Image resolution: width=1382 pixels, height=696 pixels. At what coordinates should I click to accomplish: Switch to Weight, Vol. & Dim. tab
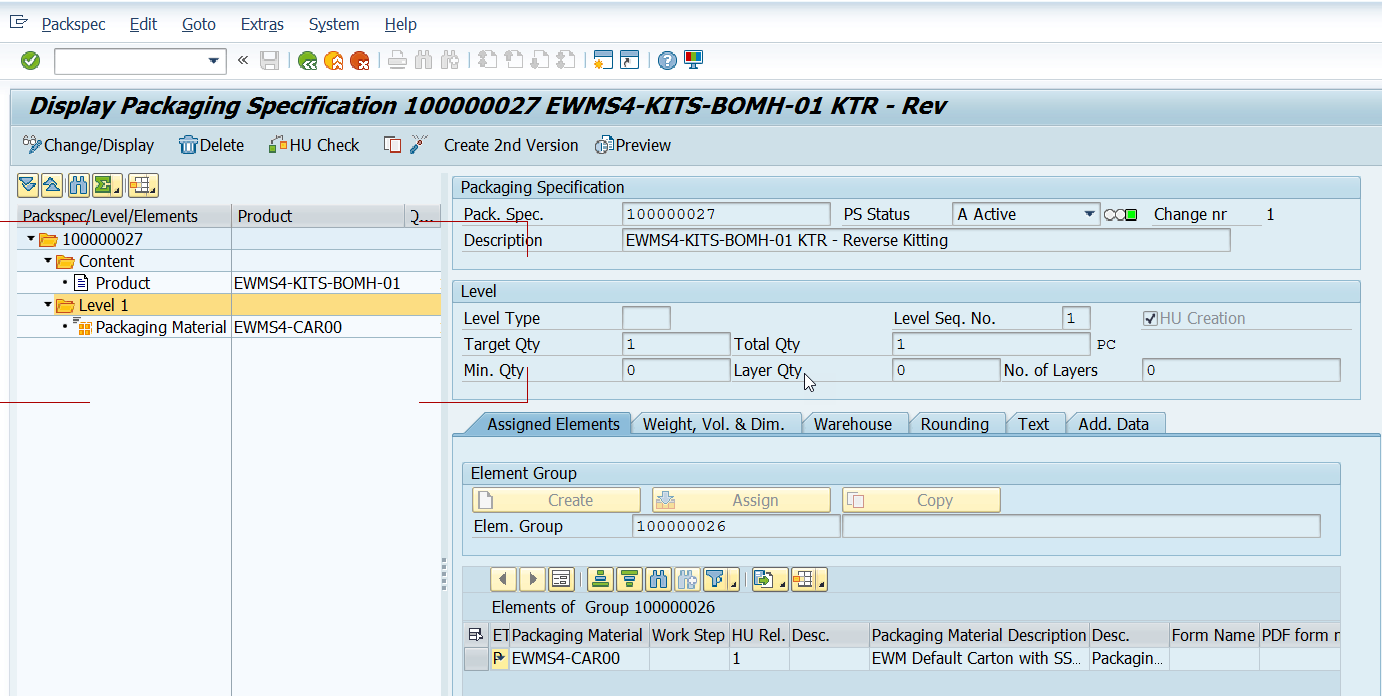tap(714, 424)
